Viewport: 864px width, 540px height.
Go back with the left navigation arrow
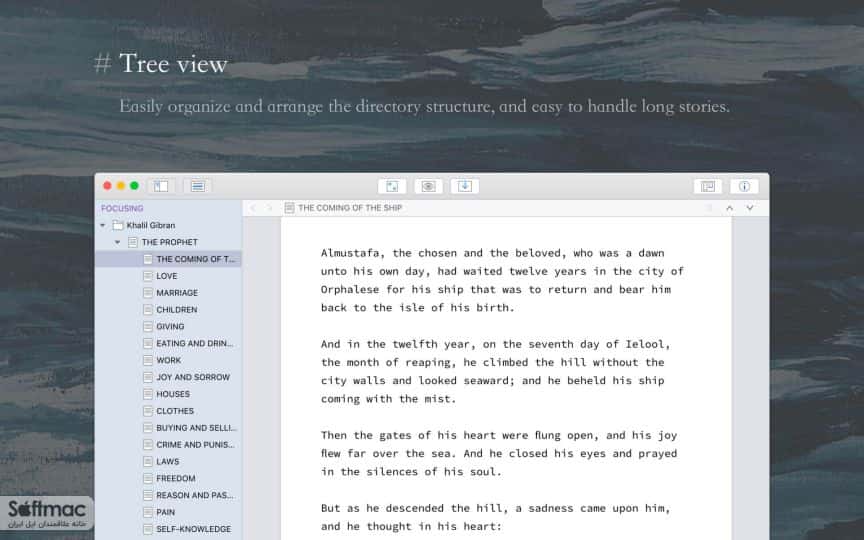point(253,208)
